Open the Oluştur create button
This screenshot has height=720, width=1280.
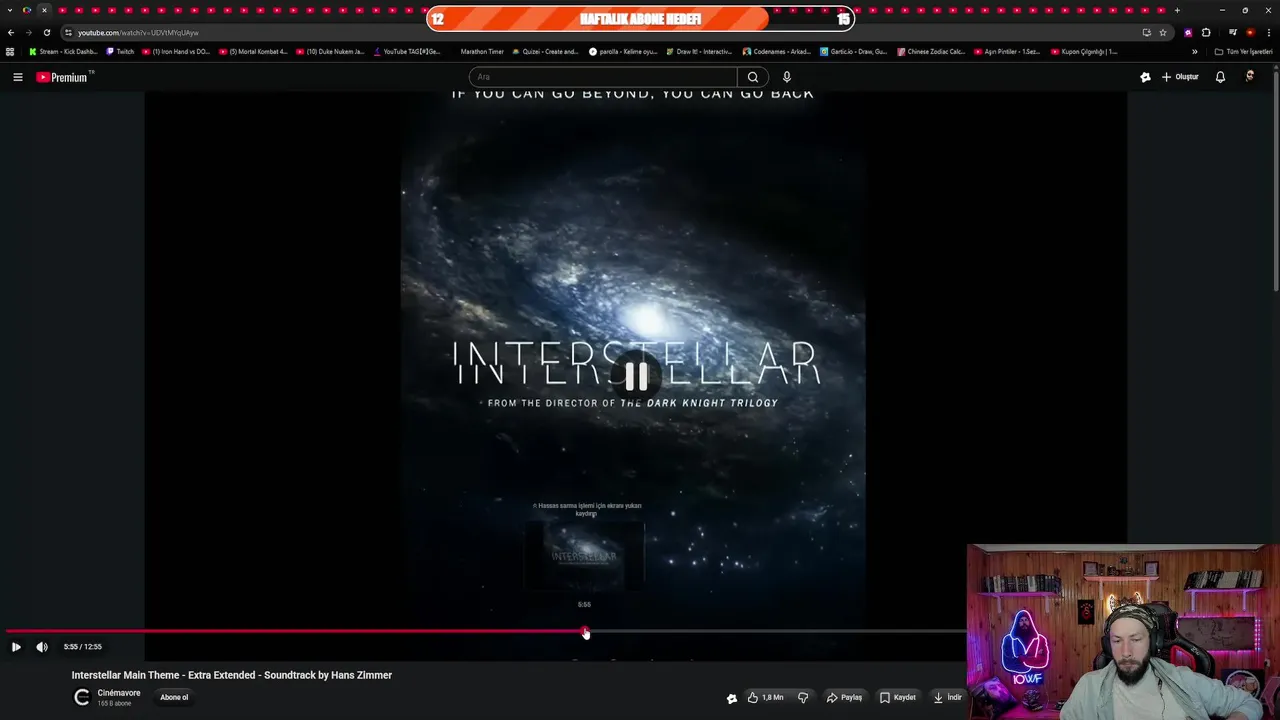coord(1180,77)
